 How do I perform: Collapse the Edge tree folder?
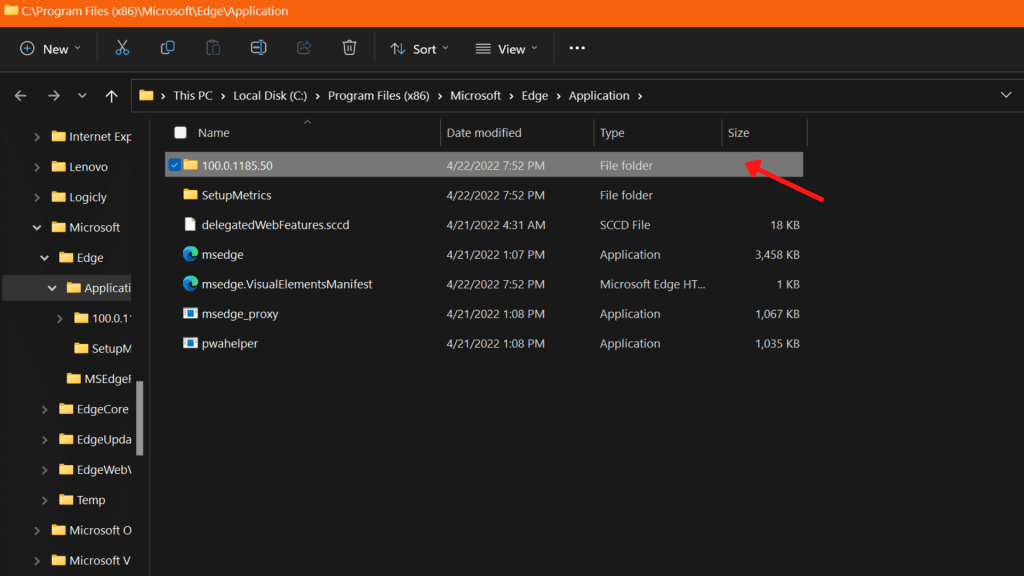pyautogui.click(x=44, y=258)
